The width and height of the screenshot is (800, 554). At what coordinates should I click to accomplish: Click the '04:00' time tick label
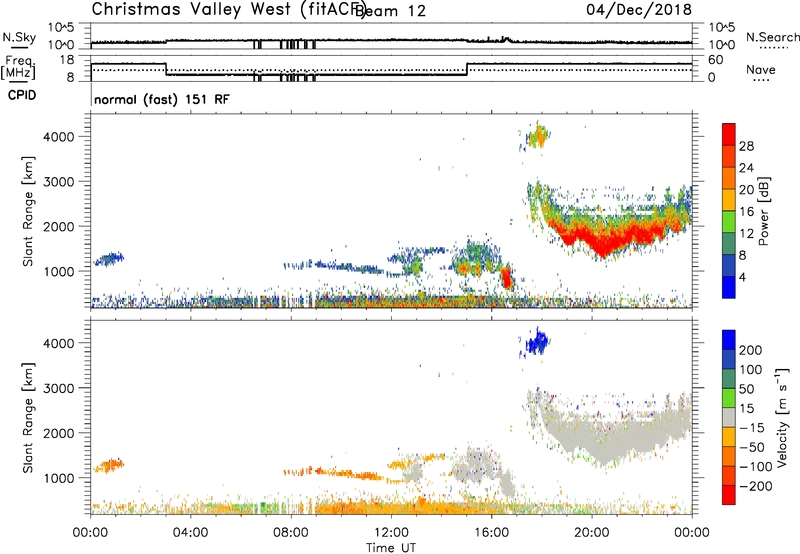190,533
